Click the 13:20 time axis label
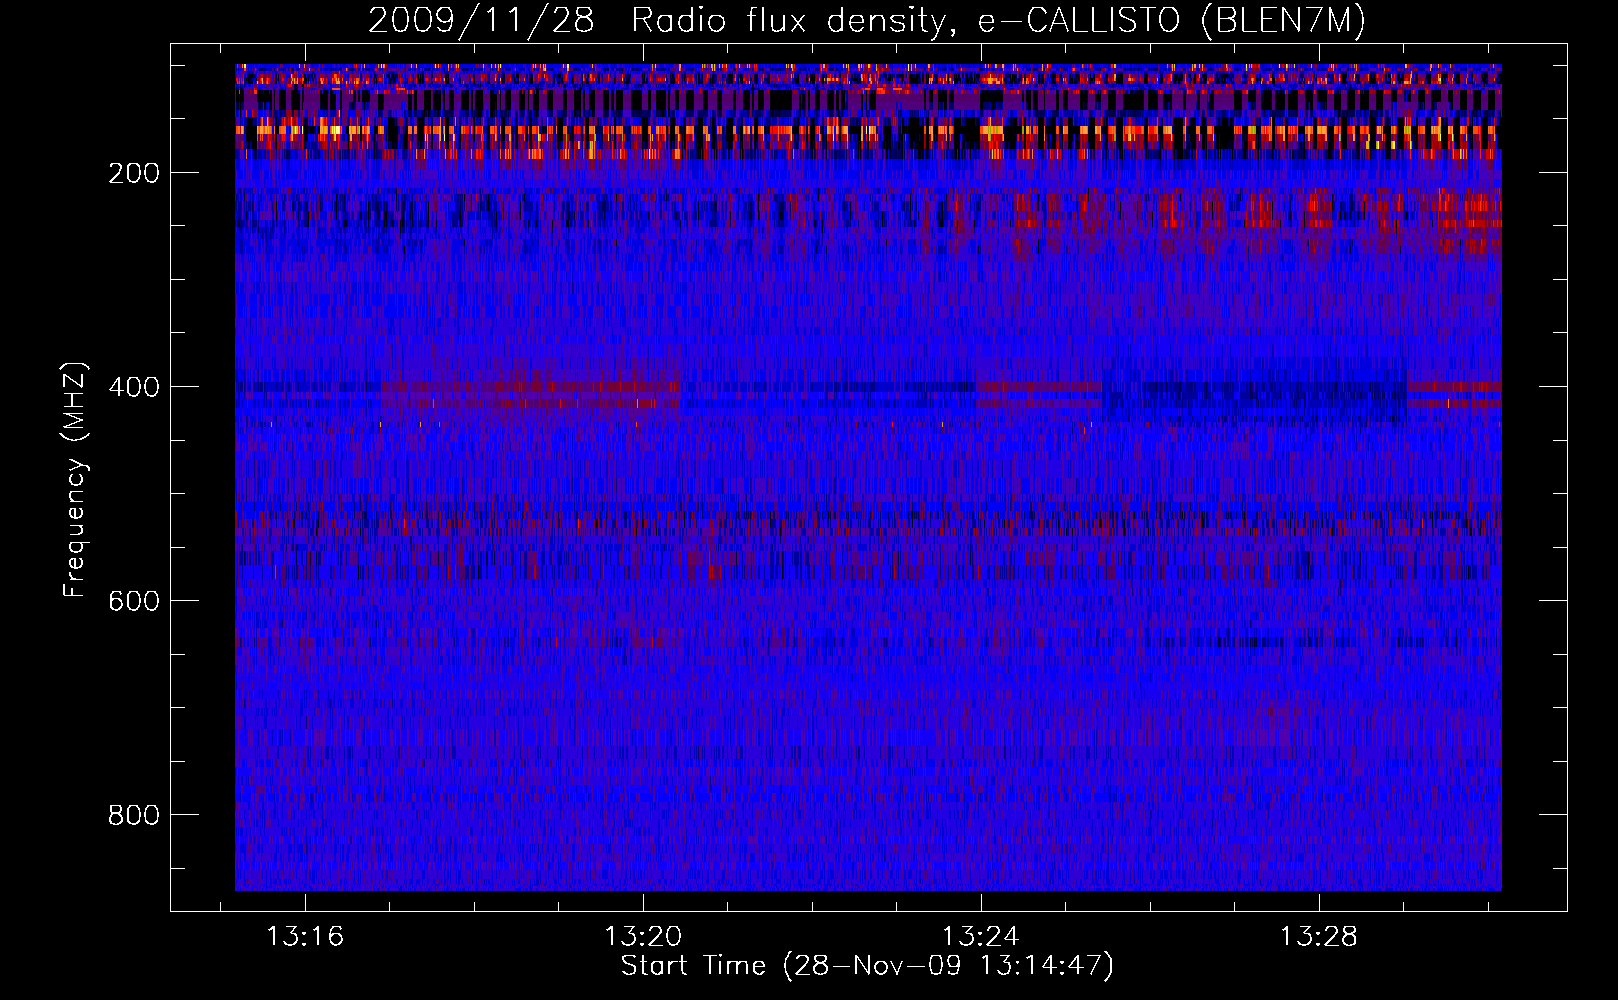The image size is (1618, 1000). pyautogui.click(x=643, y=936)
